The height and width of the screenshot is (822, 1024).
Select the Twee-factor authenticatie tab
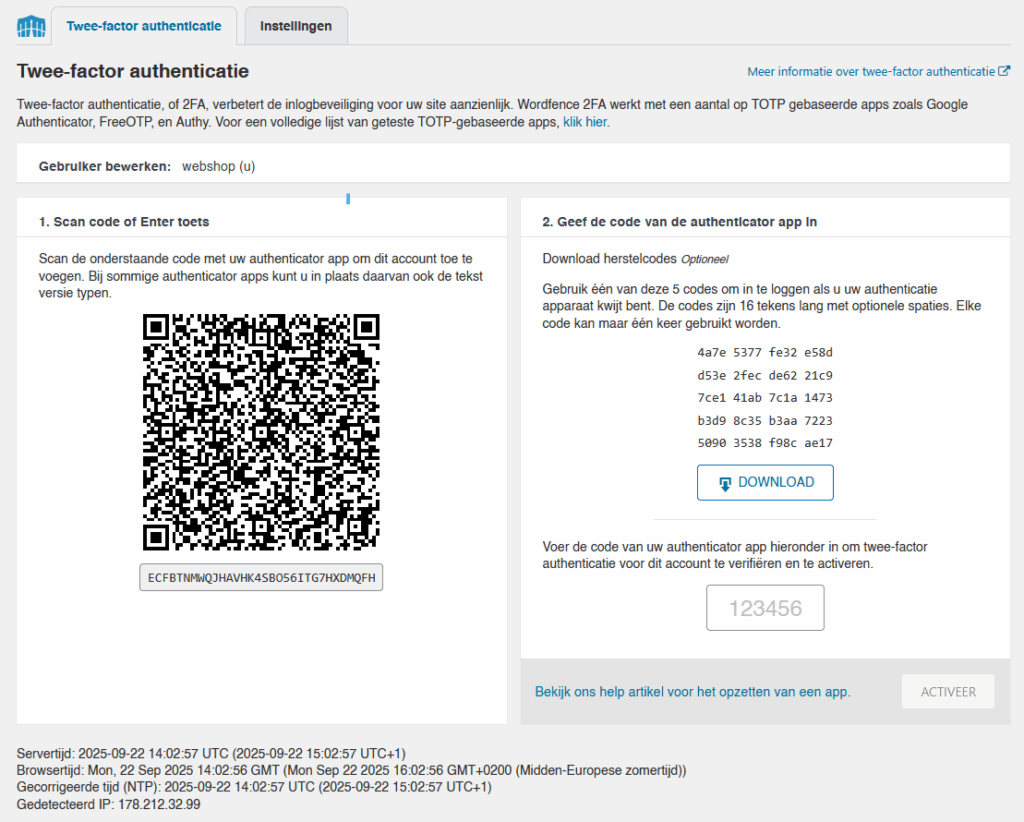pyautogui.click(x=144, y=27)
